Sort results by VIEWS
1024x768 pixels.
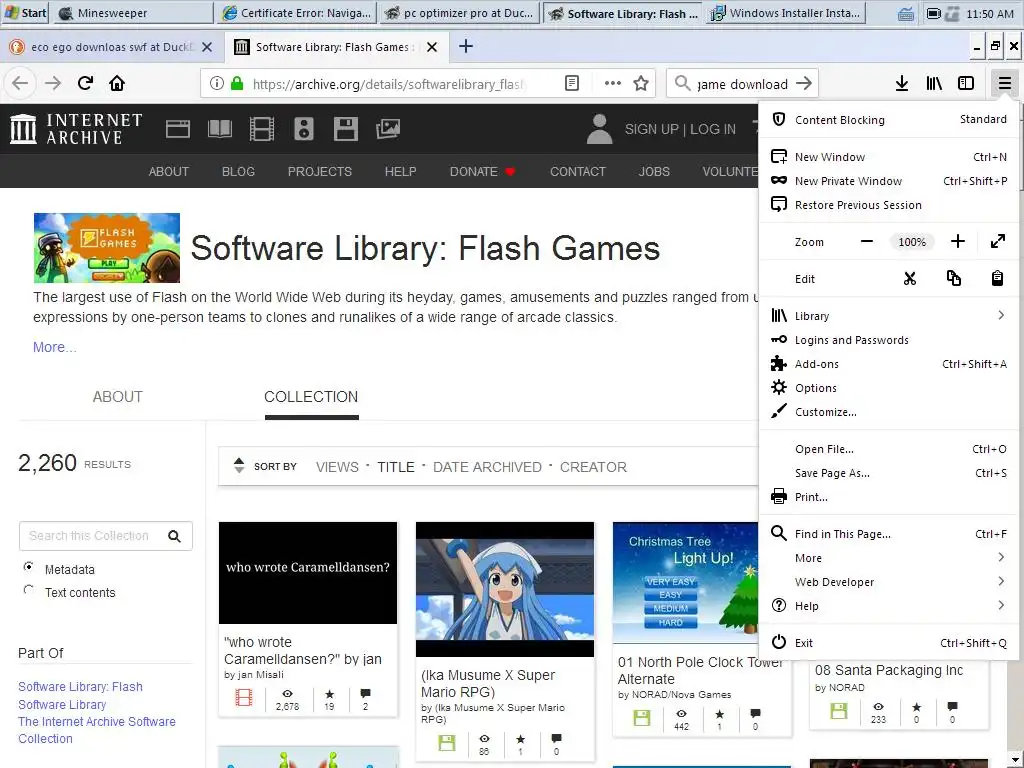pyautogui.click(x=337, y=468)
